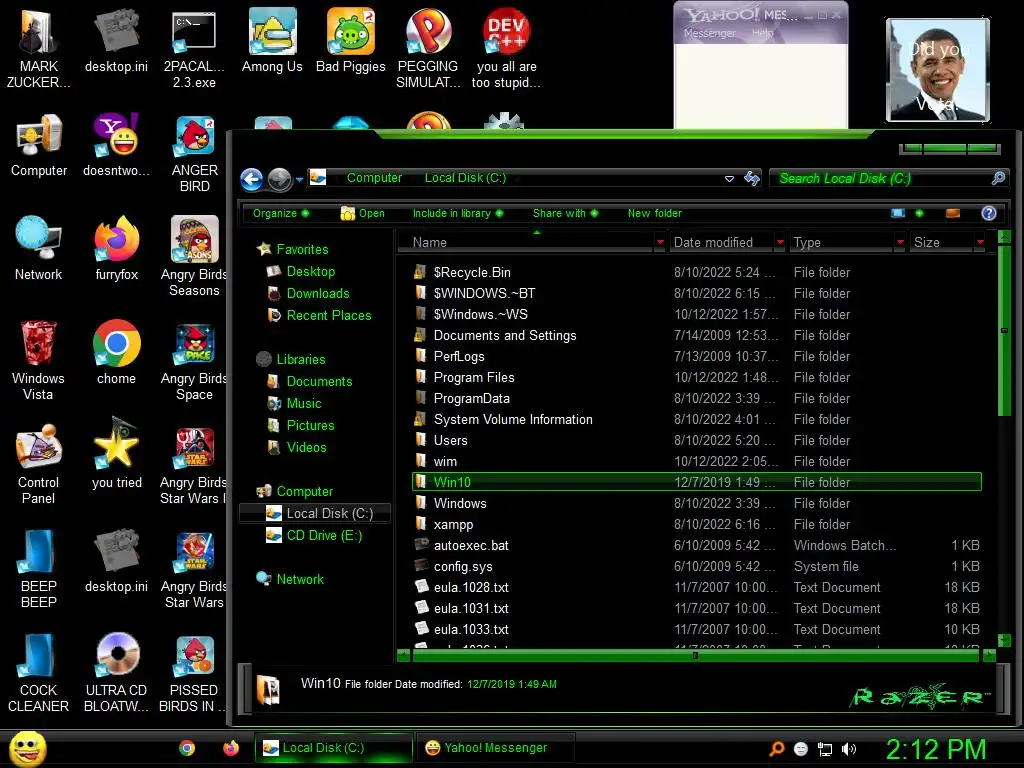Select the DEV C++ 'you all are too stupid' icon
The width and height of the screenshot is (1024, 768).
506,48
